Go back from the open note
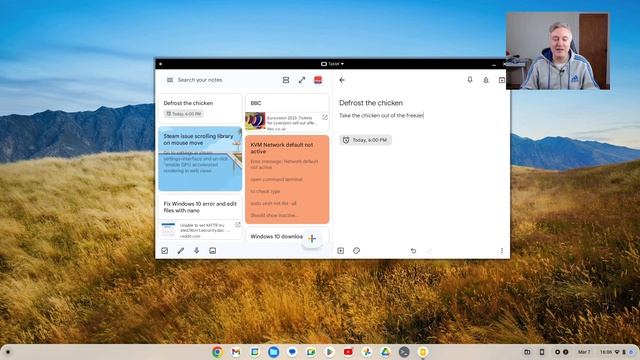This screenshot has width=640, height=360. coord(342,80)
